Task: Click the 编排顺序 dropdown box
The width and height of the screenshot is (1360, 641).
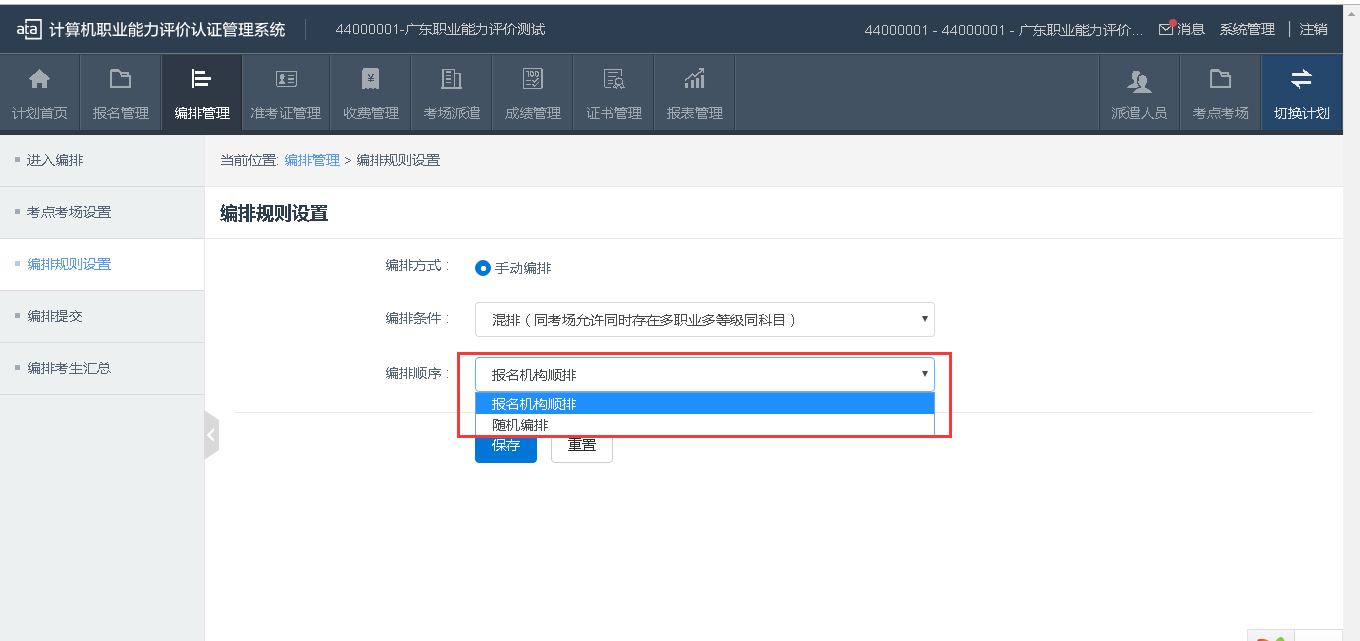Action: click(x=705, y=375)
